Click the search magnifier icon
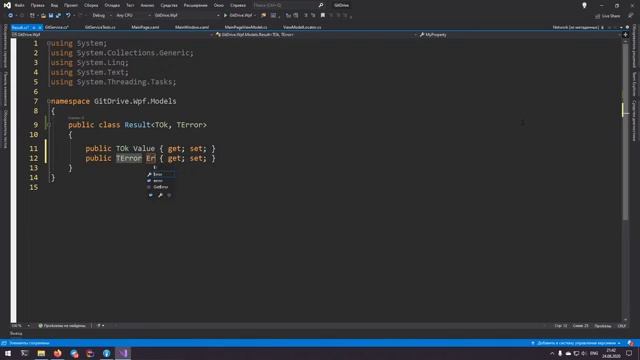Image resolution: width=640 pixels, height=360 pixels. coord(321,5)
